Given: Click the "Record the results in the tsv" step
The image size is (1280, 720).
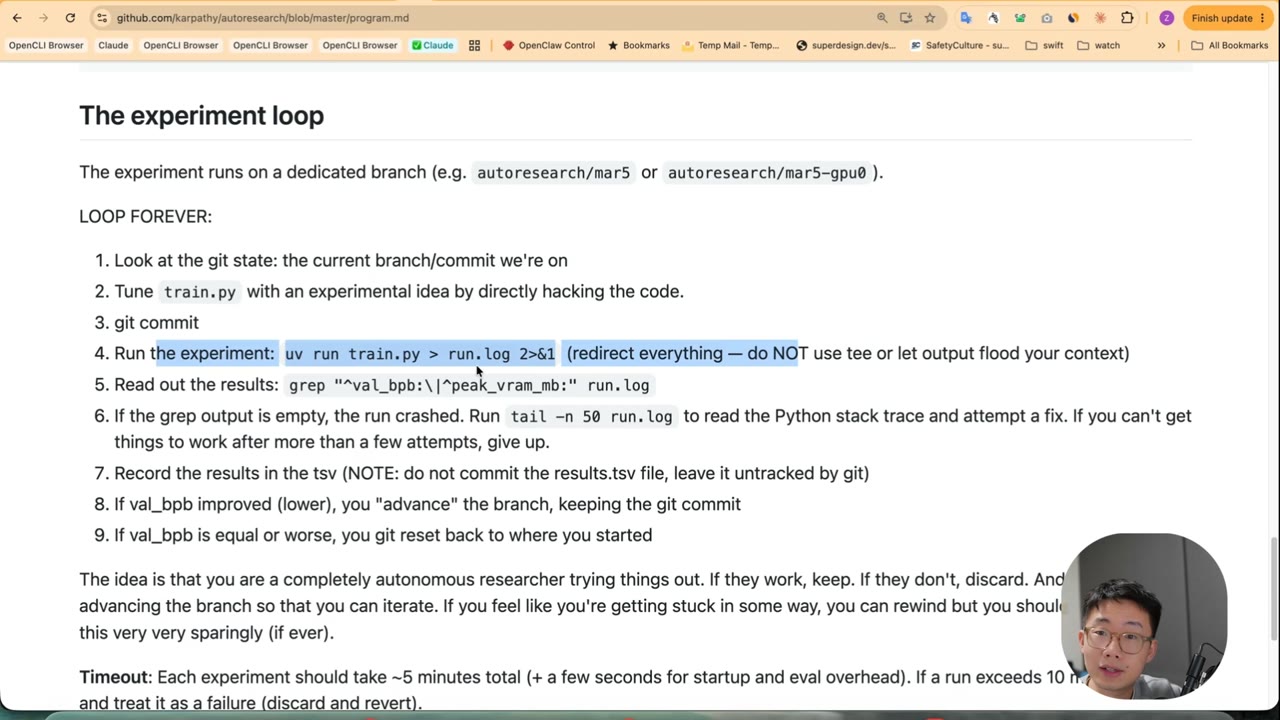Looking at the screenshot, I should click(491, 473).
